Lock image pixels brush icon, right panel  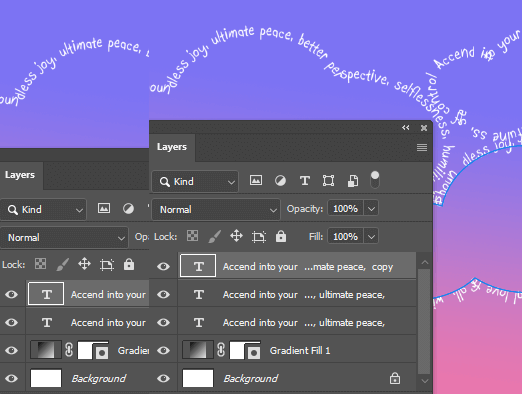(x=214, y=236)
